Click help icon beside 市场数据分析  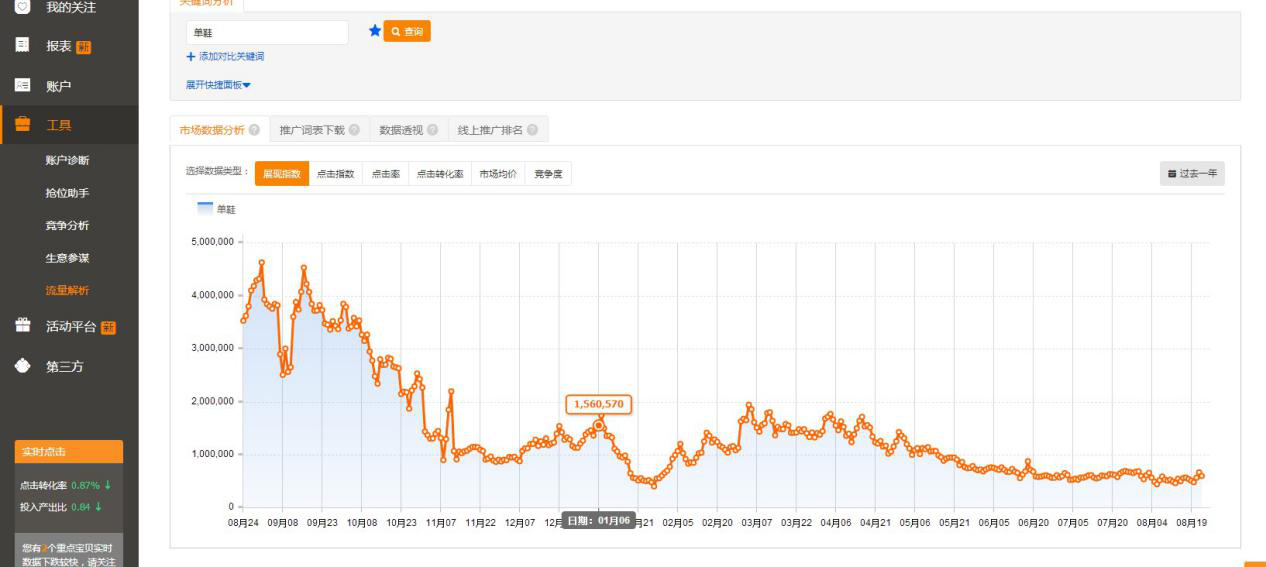(x=254, y=130)
